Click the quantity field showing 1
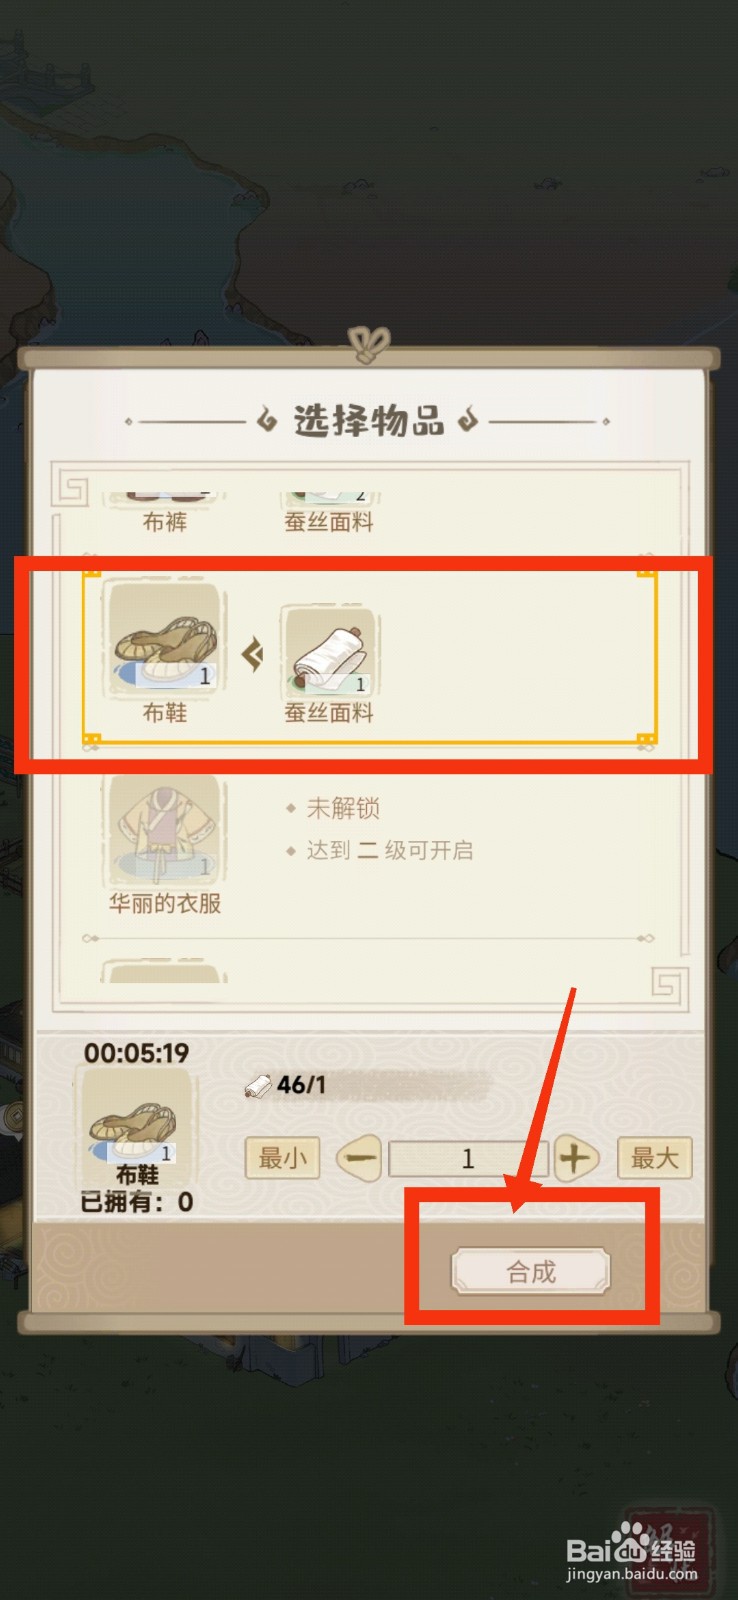The height and width of the screenshot is (1600, 738). [468, 1159]
